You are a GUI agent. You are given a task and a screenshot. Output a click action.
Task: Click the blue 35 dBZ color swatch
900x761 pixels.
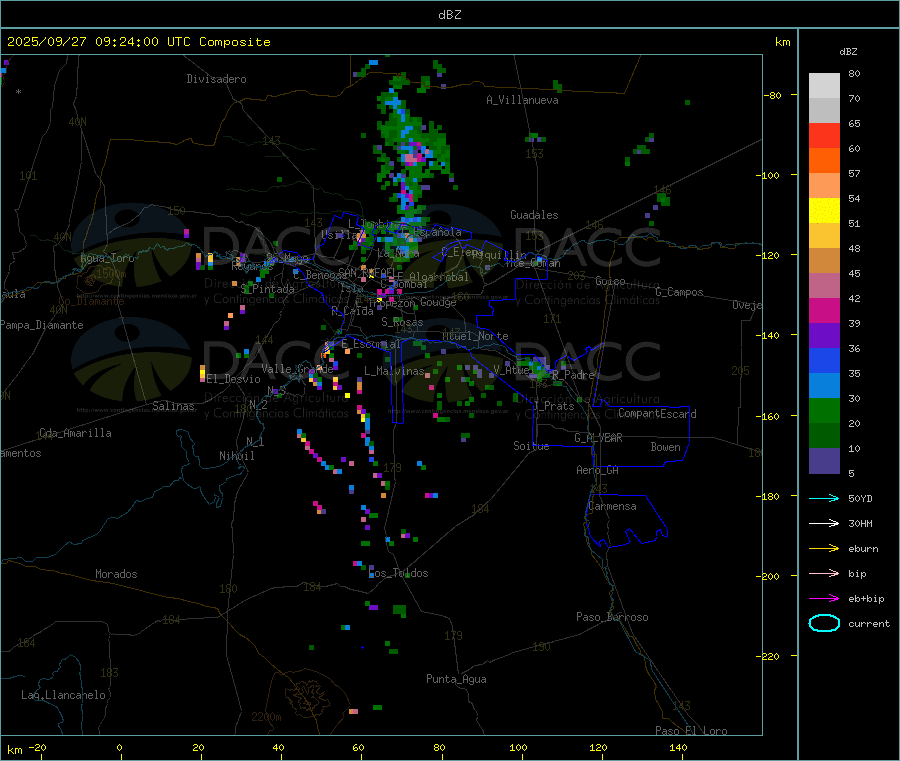point(824,360)
